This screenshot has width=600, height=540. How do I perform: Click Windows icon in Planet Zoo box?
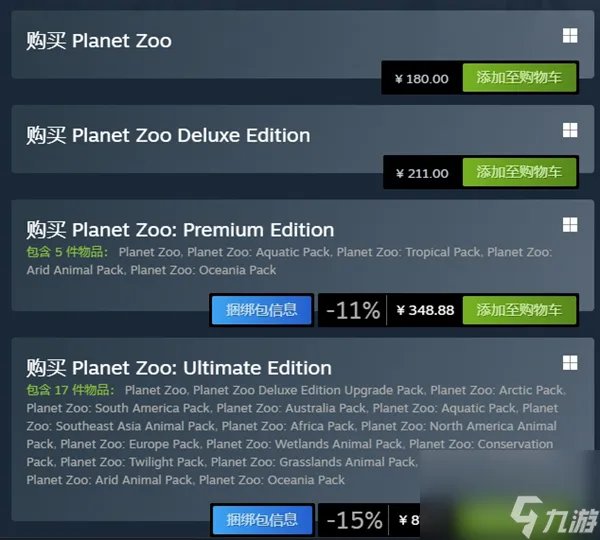(570, 37)
